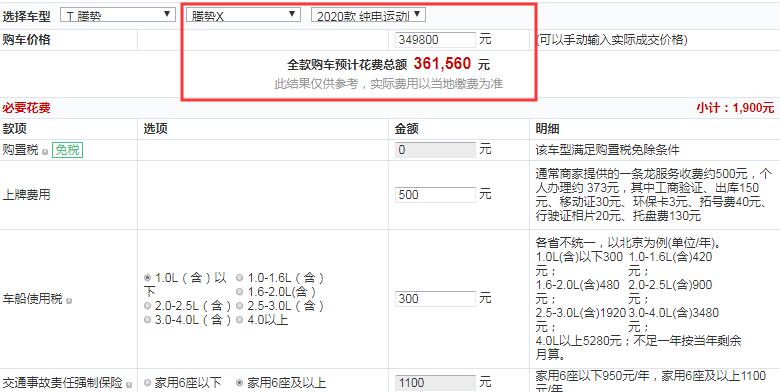The width and height of the screenshot is (780, 392).
Task: Click the red 必要花费 section heading
Action: click(26, 108)
